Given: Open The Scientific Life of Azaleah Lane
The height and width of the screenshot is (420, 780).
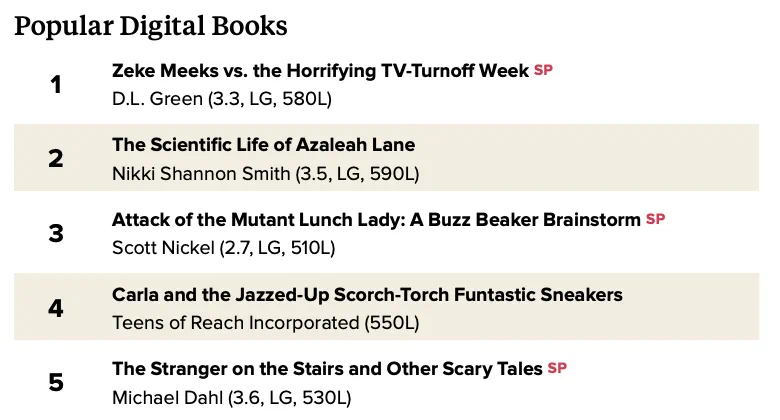Looking at the screenshot, I should click(264, 145).
